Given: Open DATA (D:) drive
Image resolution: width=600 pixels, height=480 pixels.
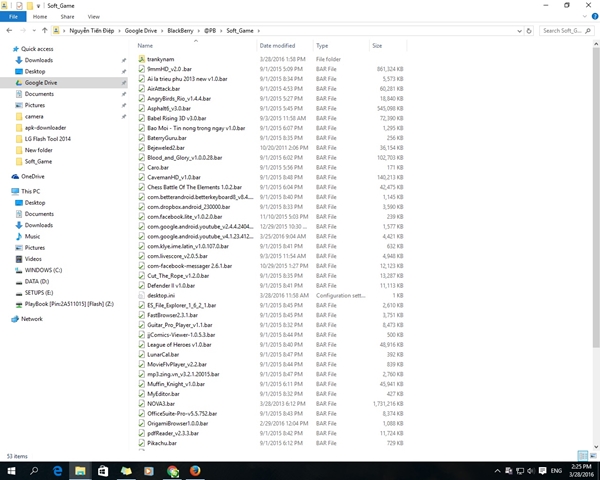Looking at the screenshot, I should [37, 282].
